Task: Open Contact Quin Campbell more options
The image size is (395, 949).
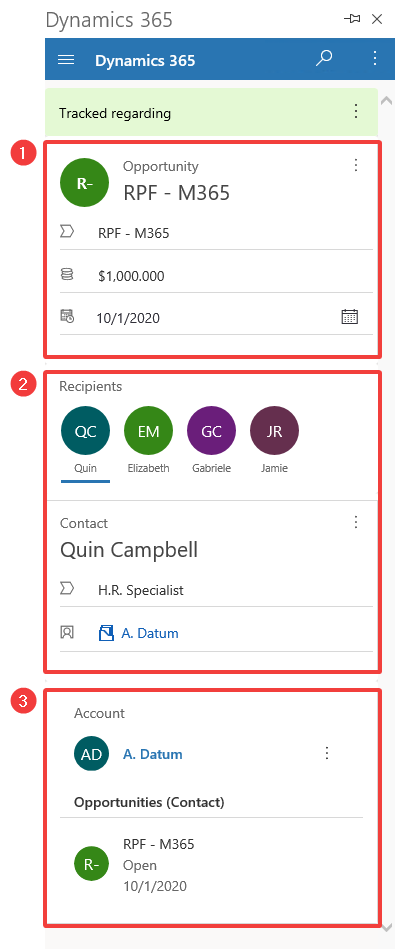Action: 356,522
